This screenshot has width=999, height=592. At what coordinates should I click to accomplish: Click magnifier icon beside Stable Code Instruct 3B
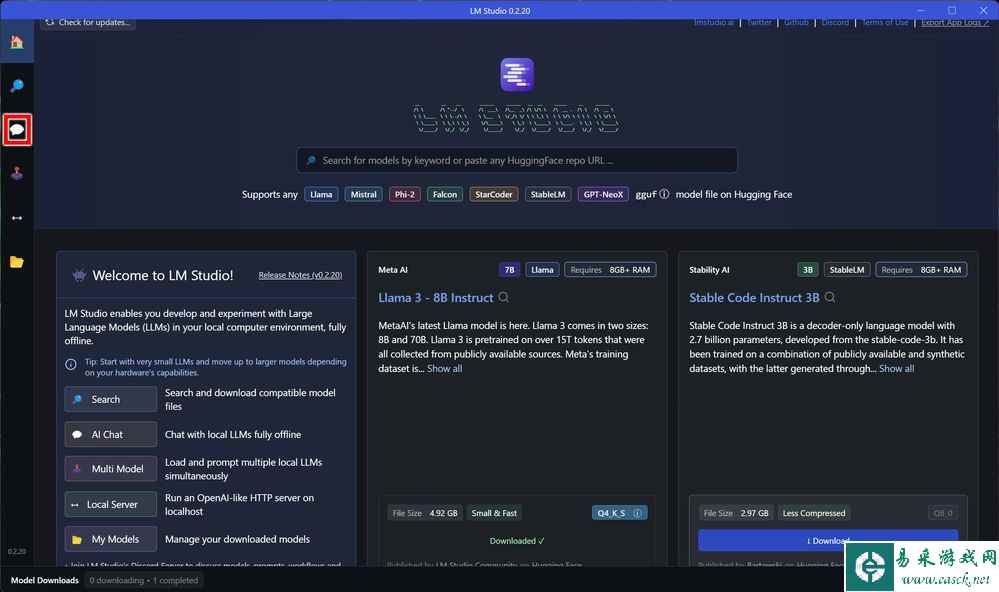830,297
